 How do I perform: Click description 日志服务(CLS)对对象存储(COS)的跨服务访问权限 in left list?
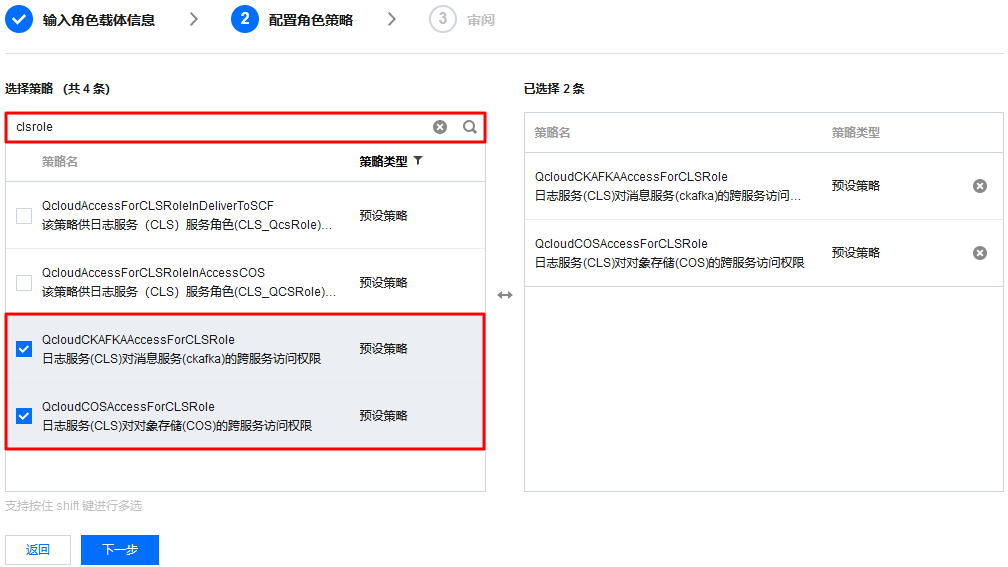point(177,426)
